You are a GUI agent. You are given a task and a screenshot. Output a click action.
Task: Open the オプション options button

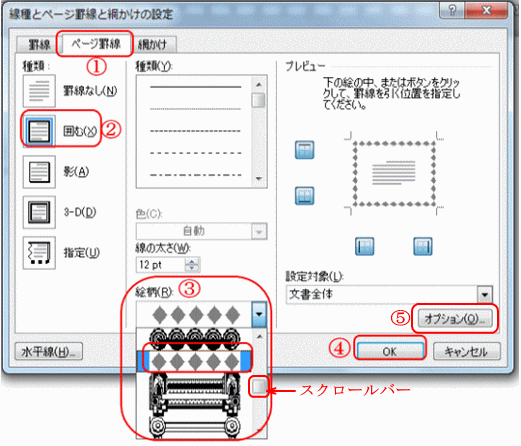click(x=455, y=319)
